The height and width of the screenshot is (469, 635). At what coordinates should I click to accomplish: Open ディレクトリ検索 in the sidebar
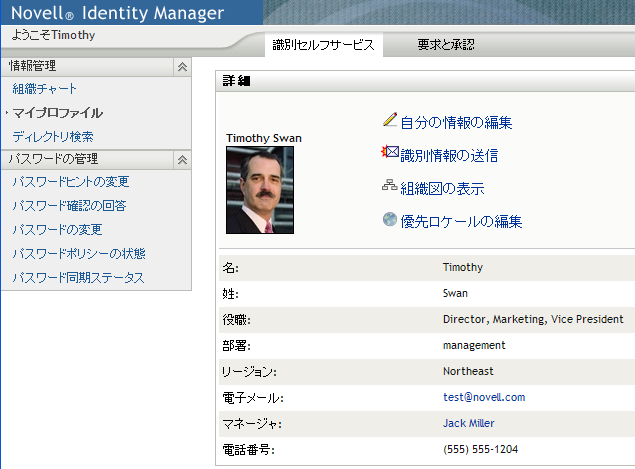click(x=53, y=136)
